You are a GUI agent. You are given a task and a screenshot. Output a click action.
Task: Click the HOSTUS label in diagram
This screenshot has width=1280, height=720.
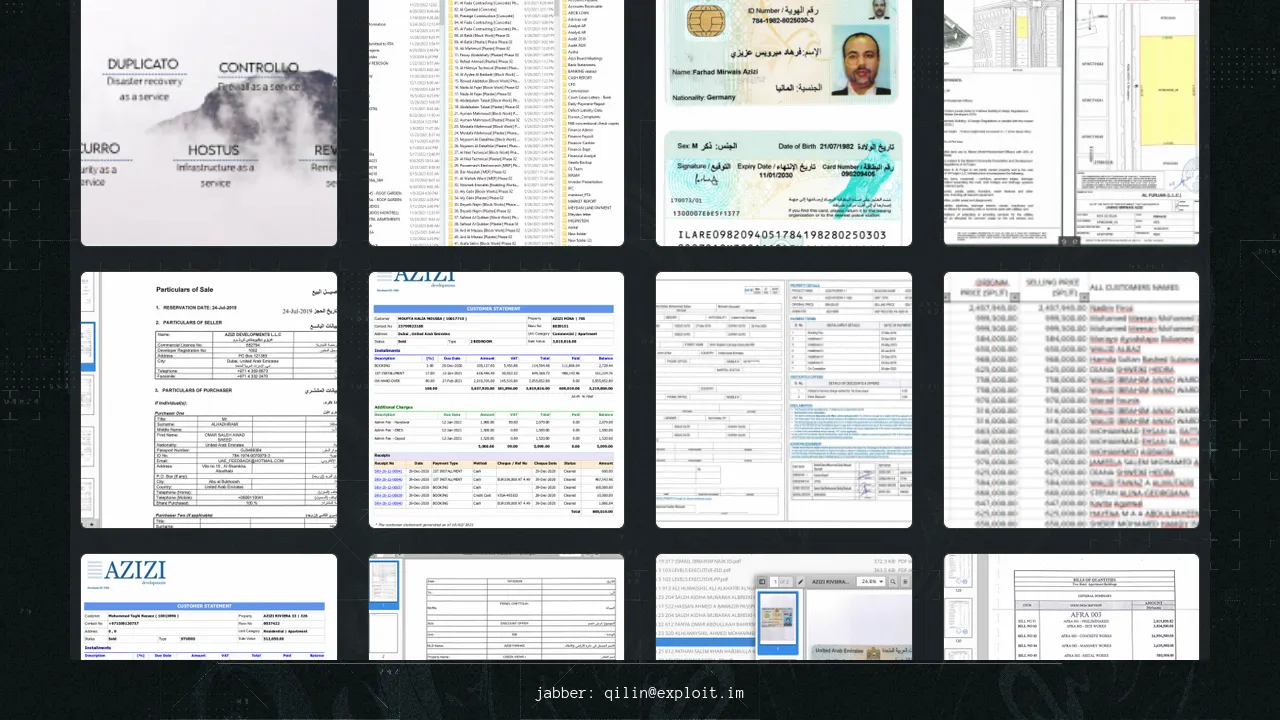tap(214, 150)
